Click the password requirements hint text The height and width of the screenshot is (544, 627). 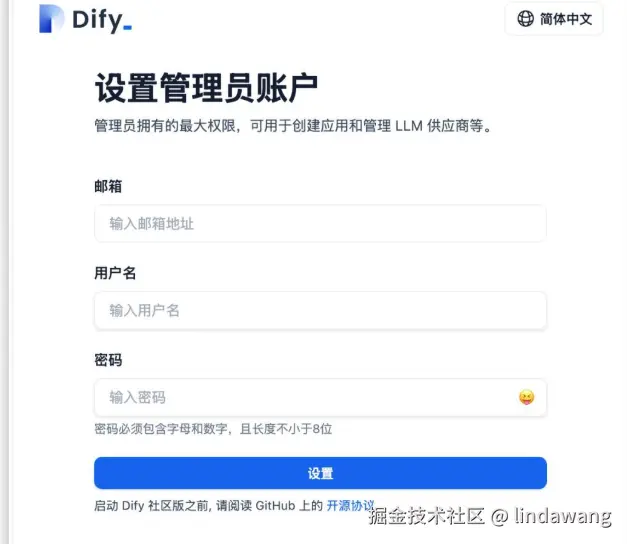(213, 429)
